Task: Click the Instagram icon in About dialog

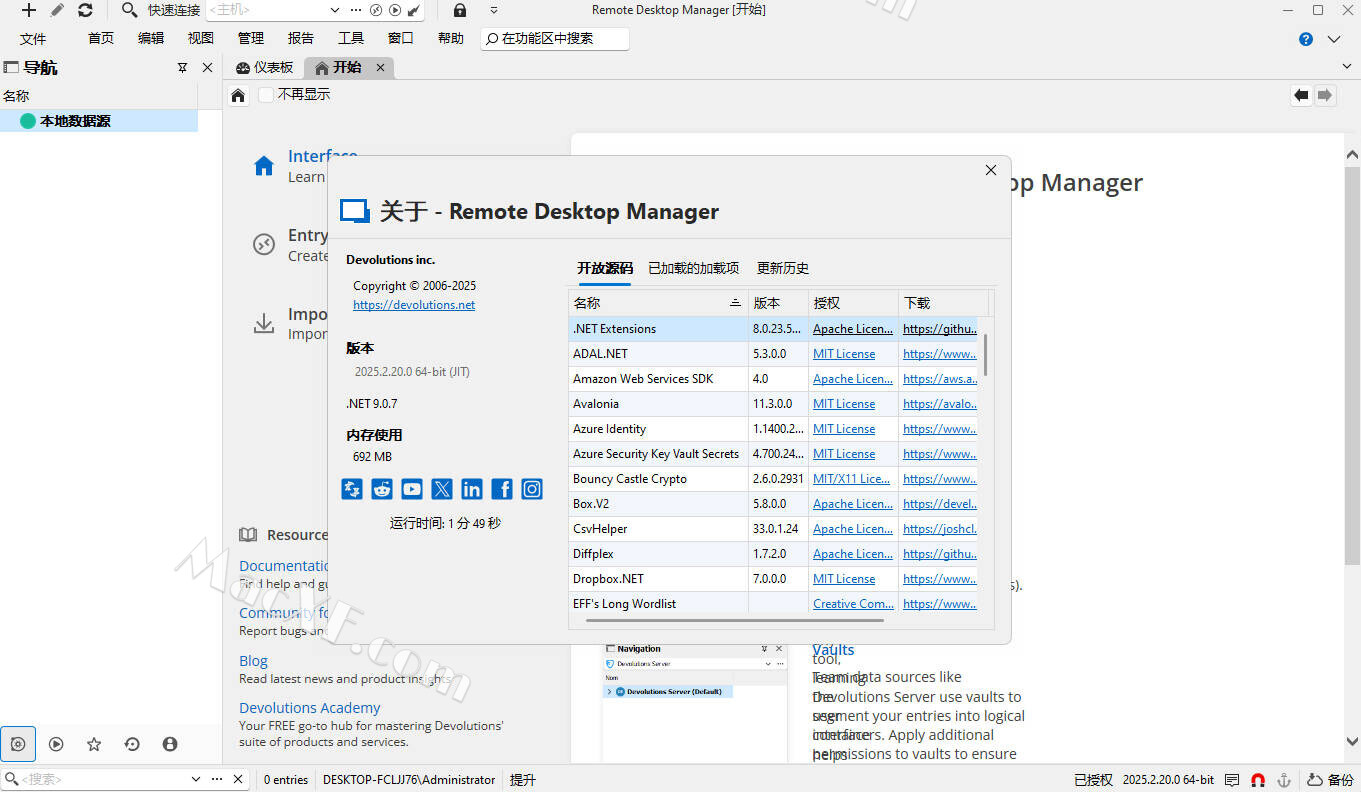Action: coord(532,489)
